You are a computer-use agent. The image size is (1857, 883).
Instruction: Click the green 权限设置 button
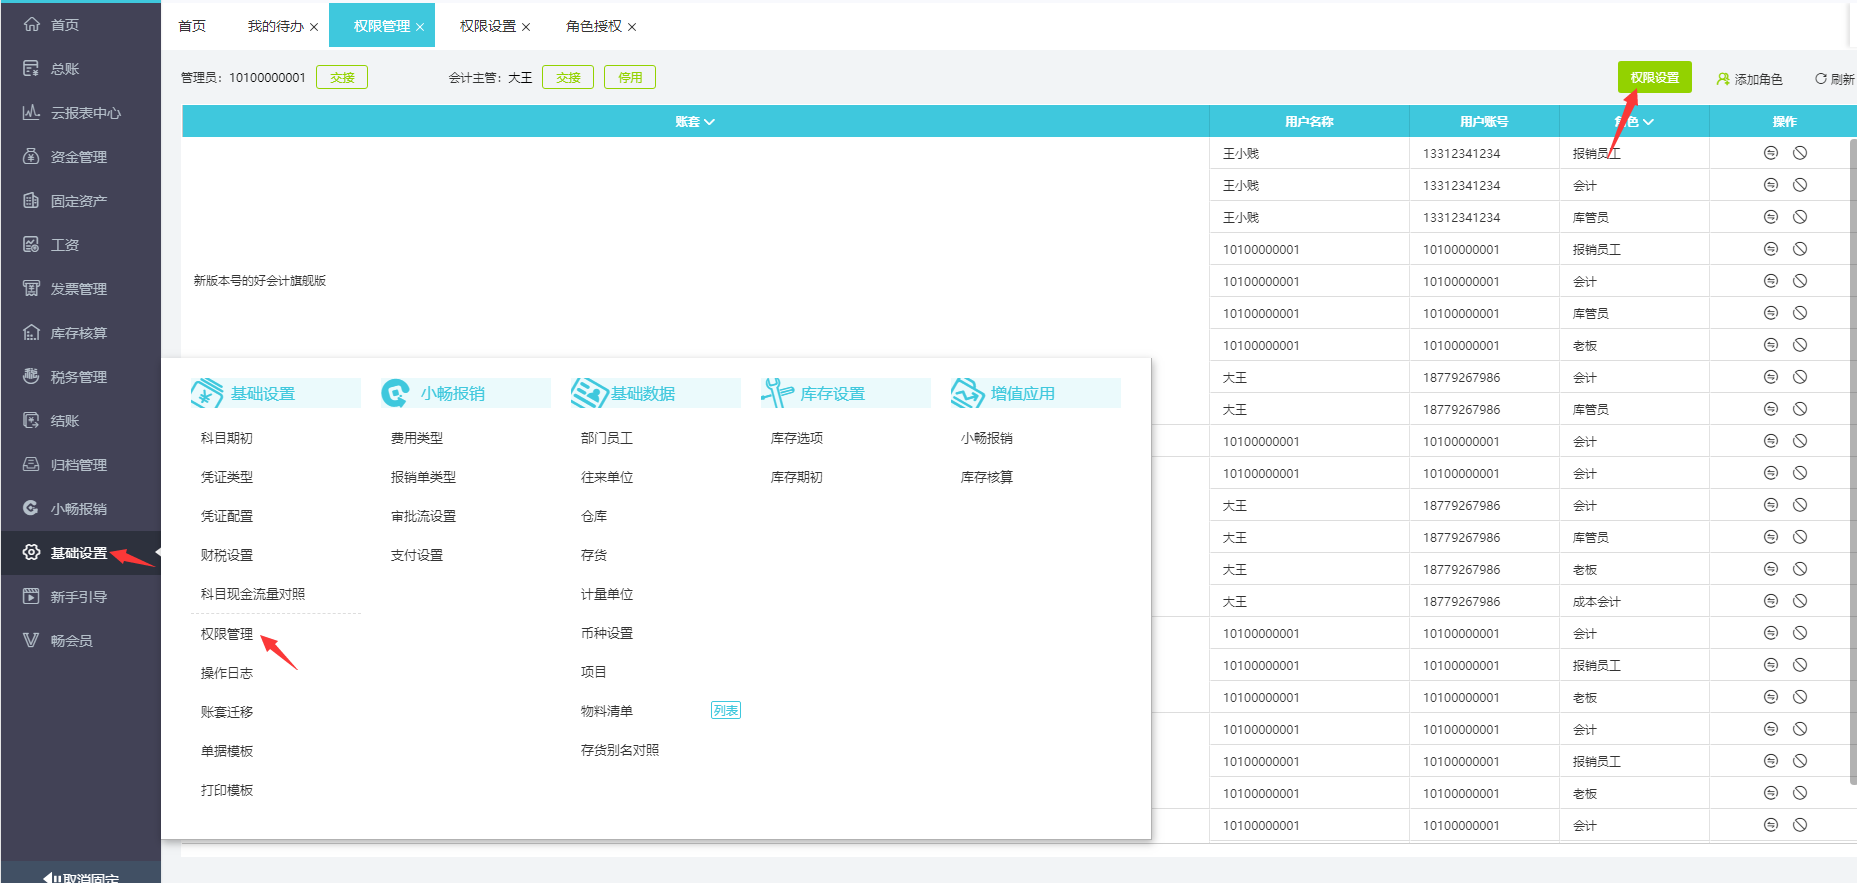1654,77
